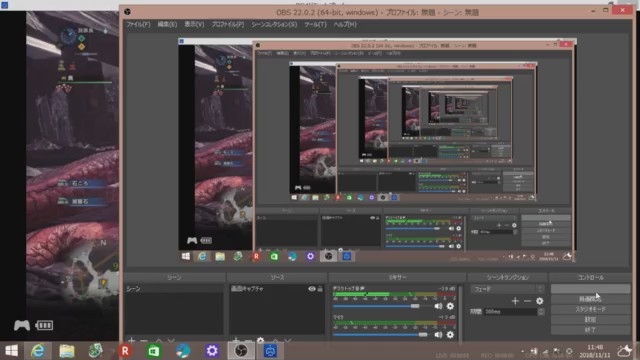Open the blue robot-icon taskbar app
Image resolution: width=640 pixels, height=360 pixels.
click(270, 351)
